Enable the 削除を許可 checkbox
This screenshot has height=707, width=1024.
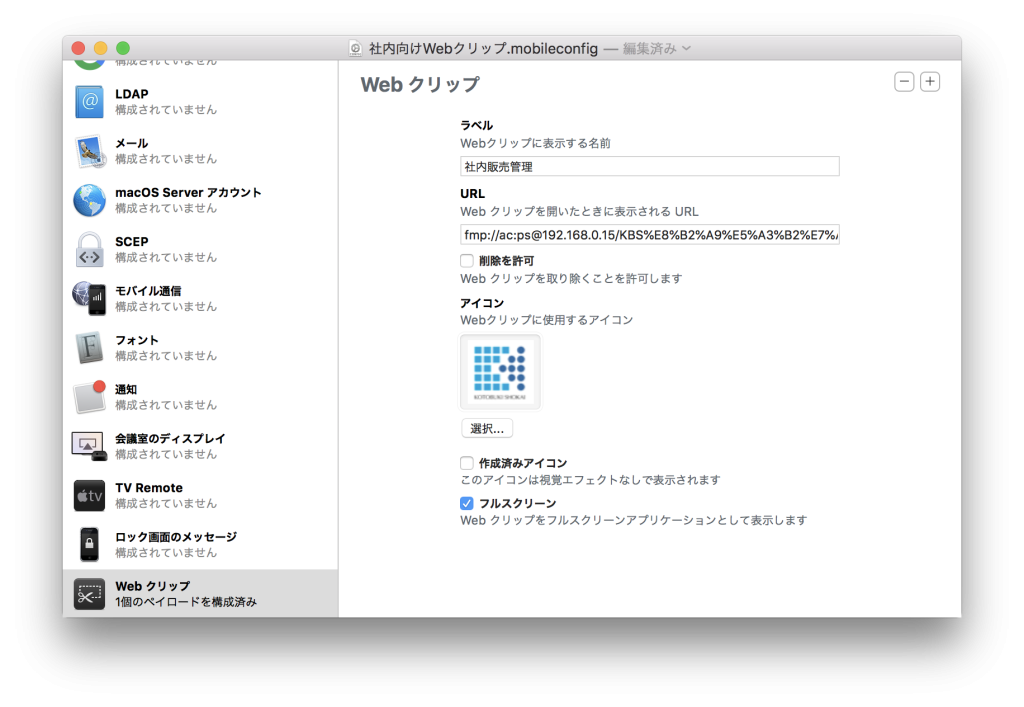tap(466, 260)
